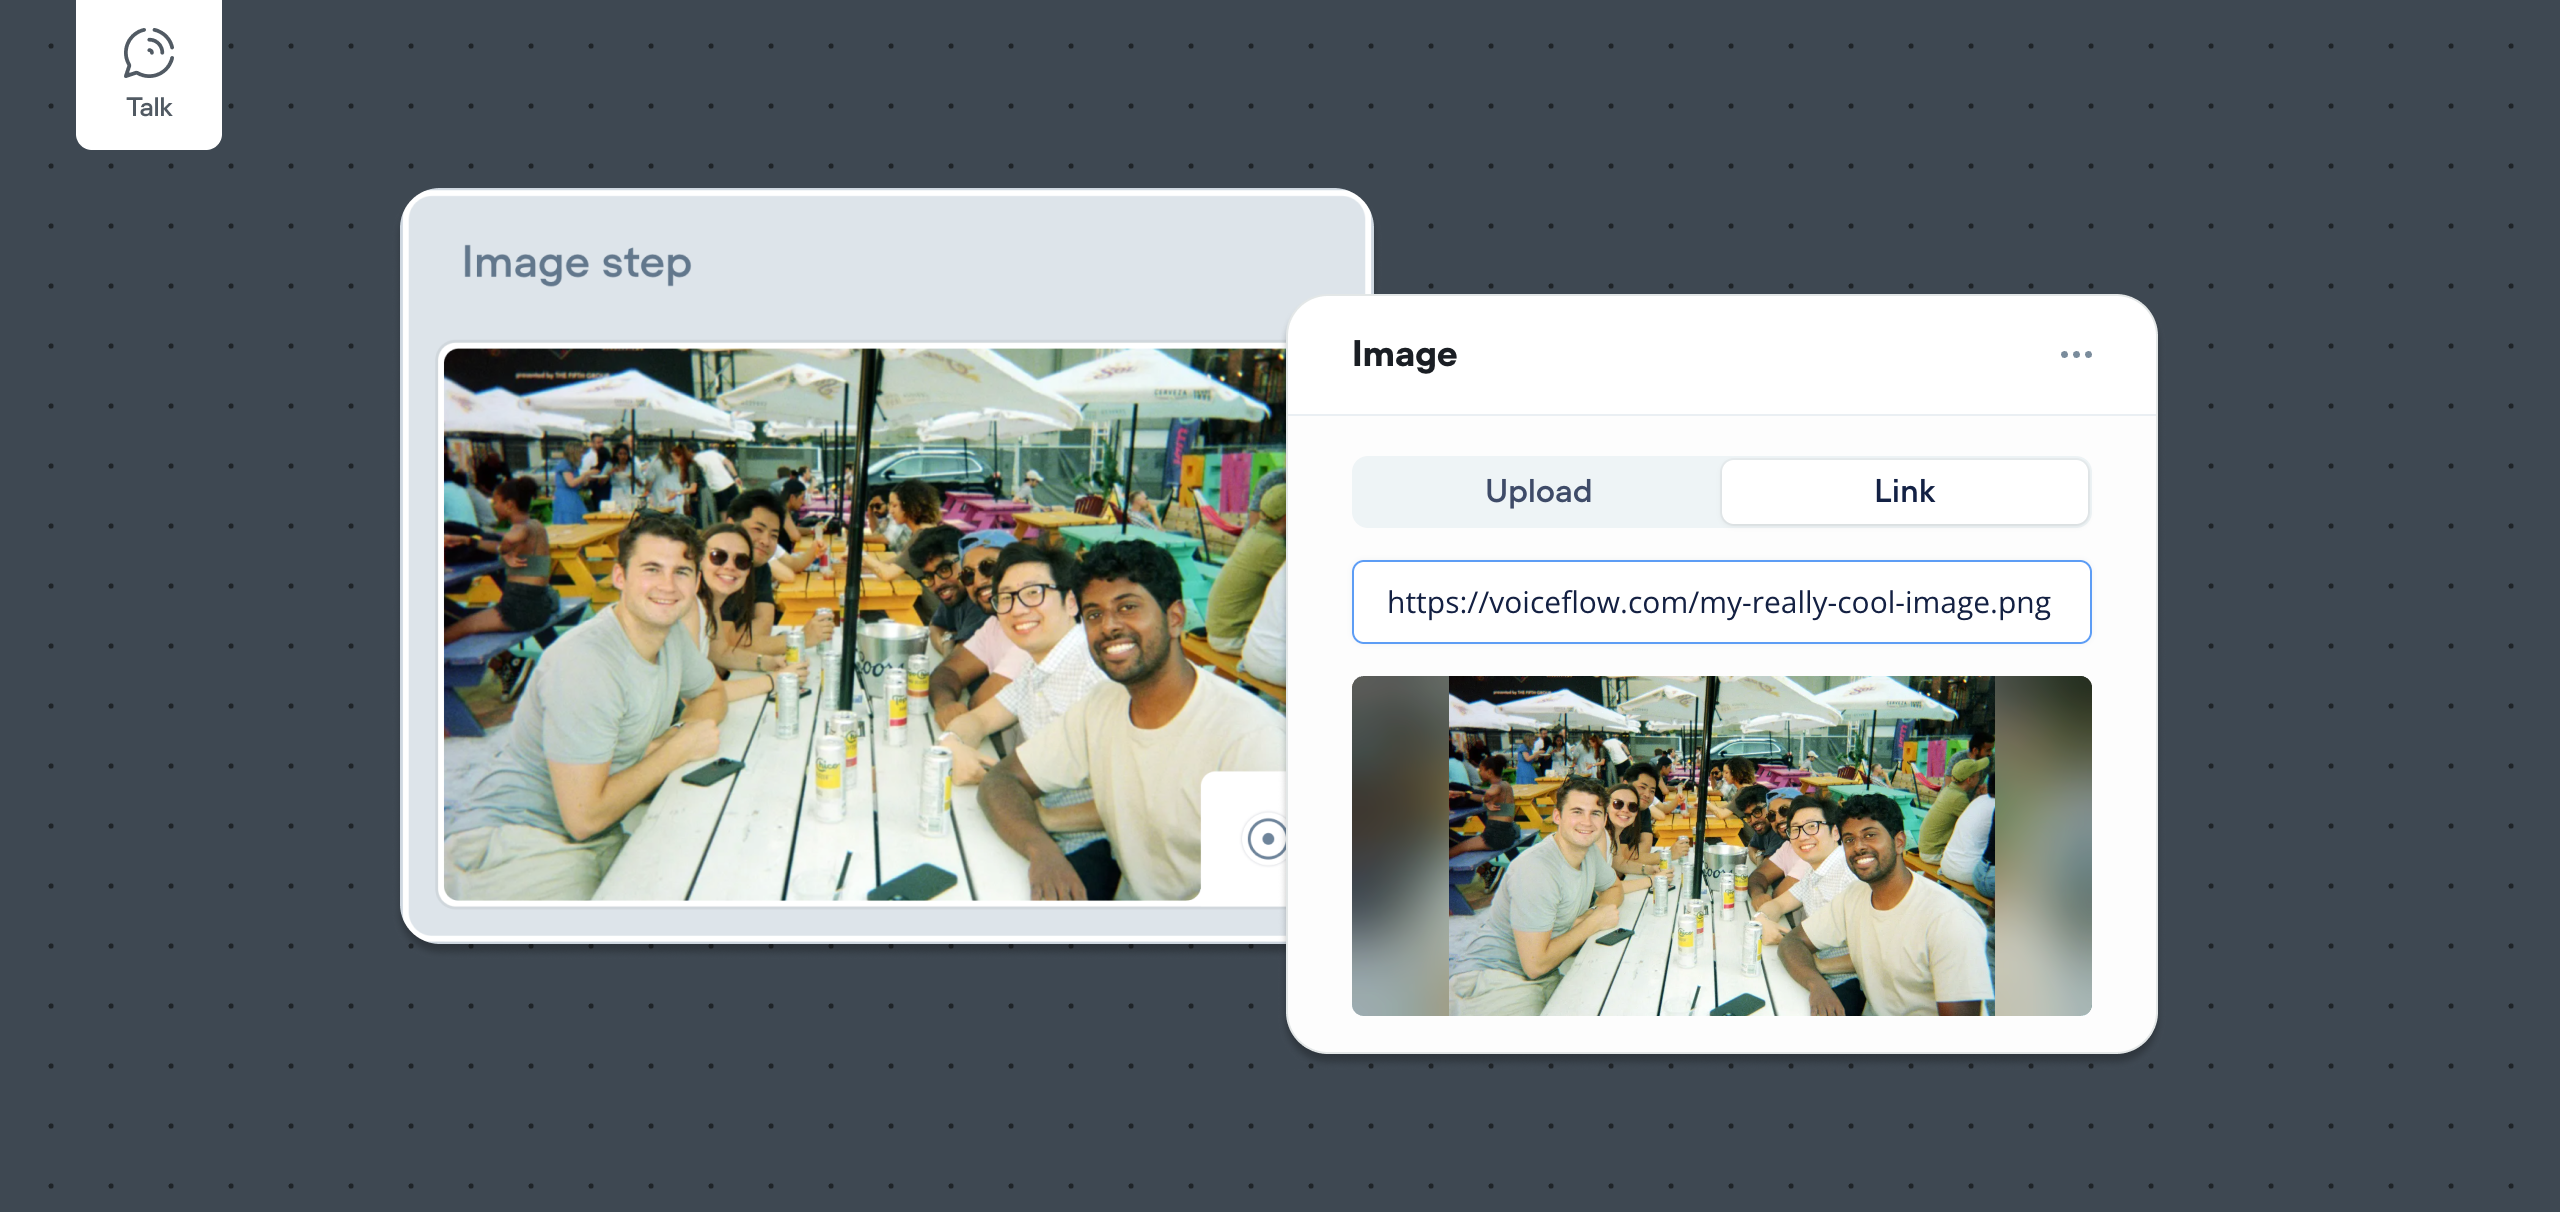Open the three-dot options menu in Image editor
The image size is (2560, 1212).
click(x=2076, y=354)
